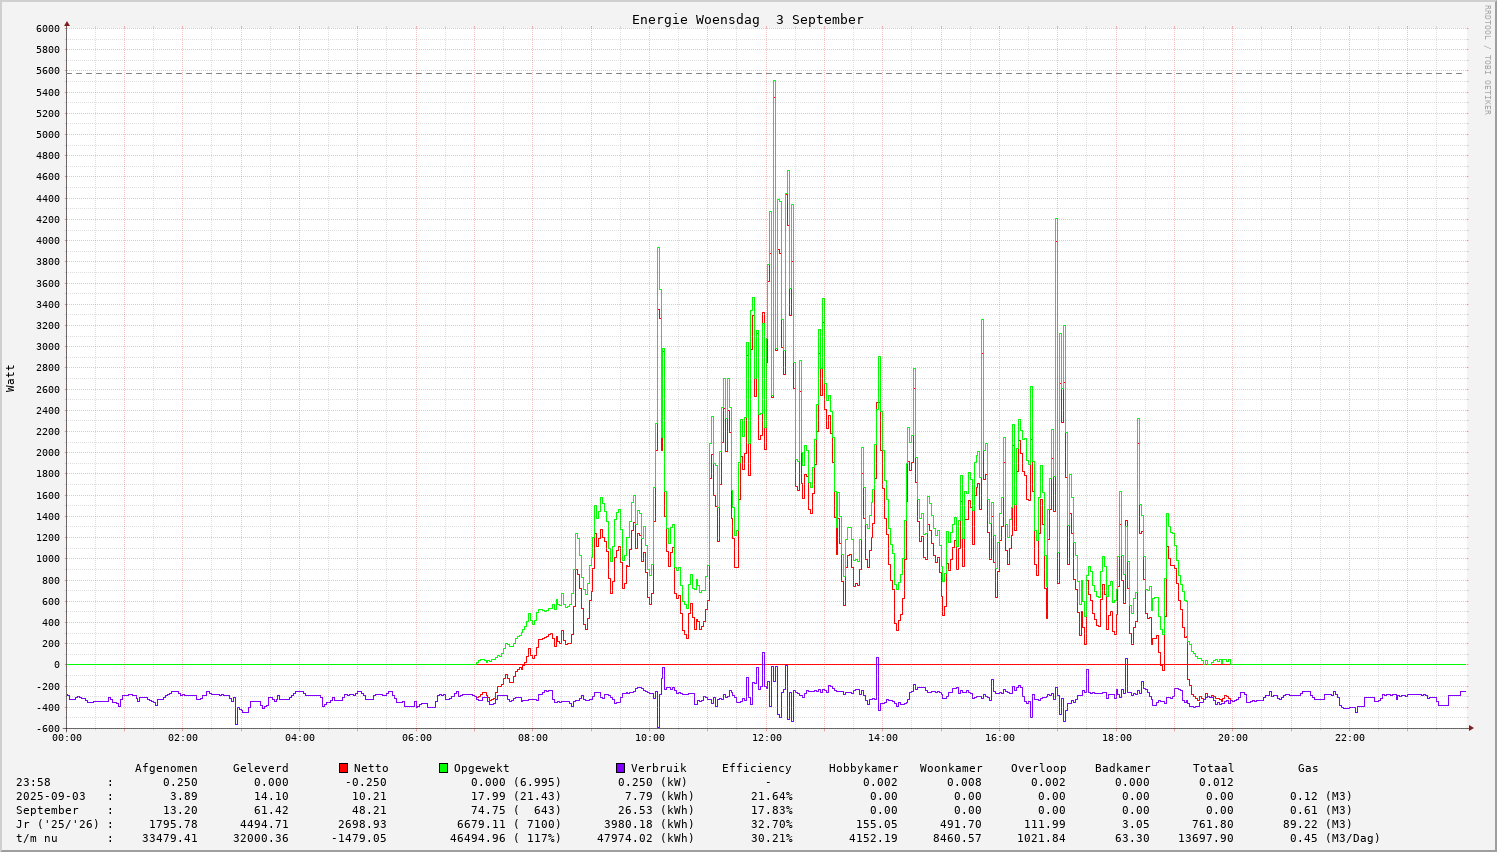Select the Geleverd column header
The width and height of the screenshot is (1497, 852).
tap(260, 768)
